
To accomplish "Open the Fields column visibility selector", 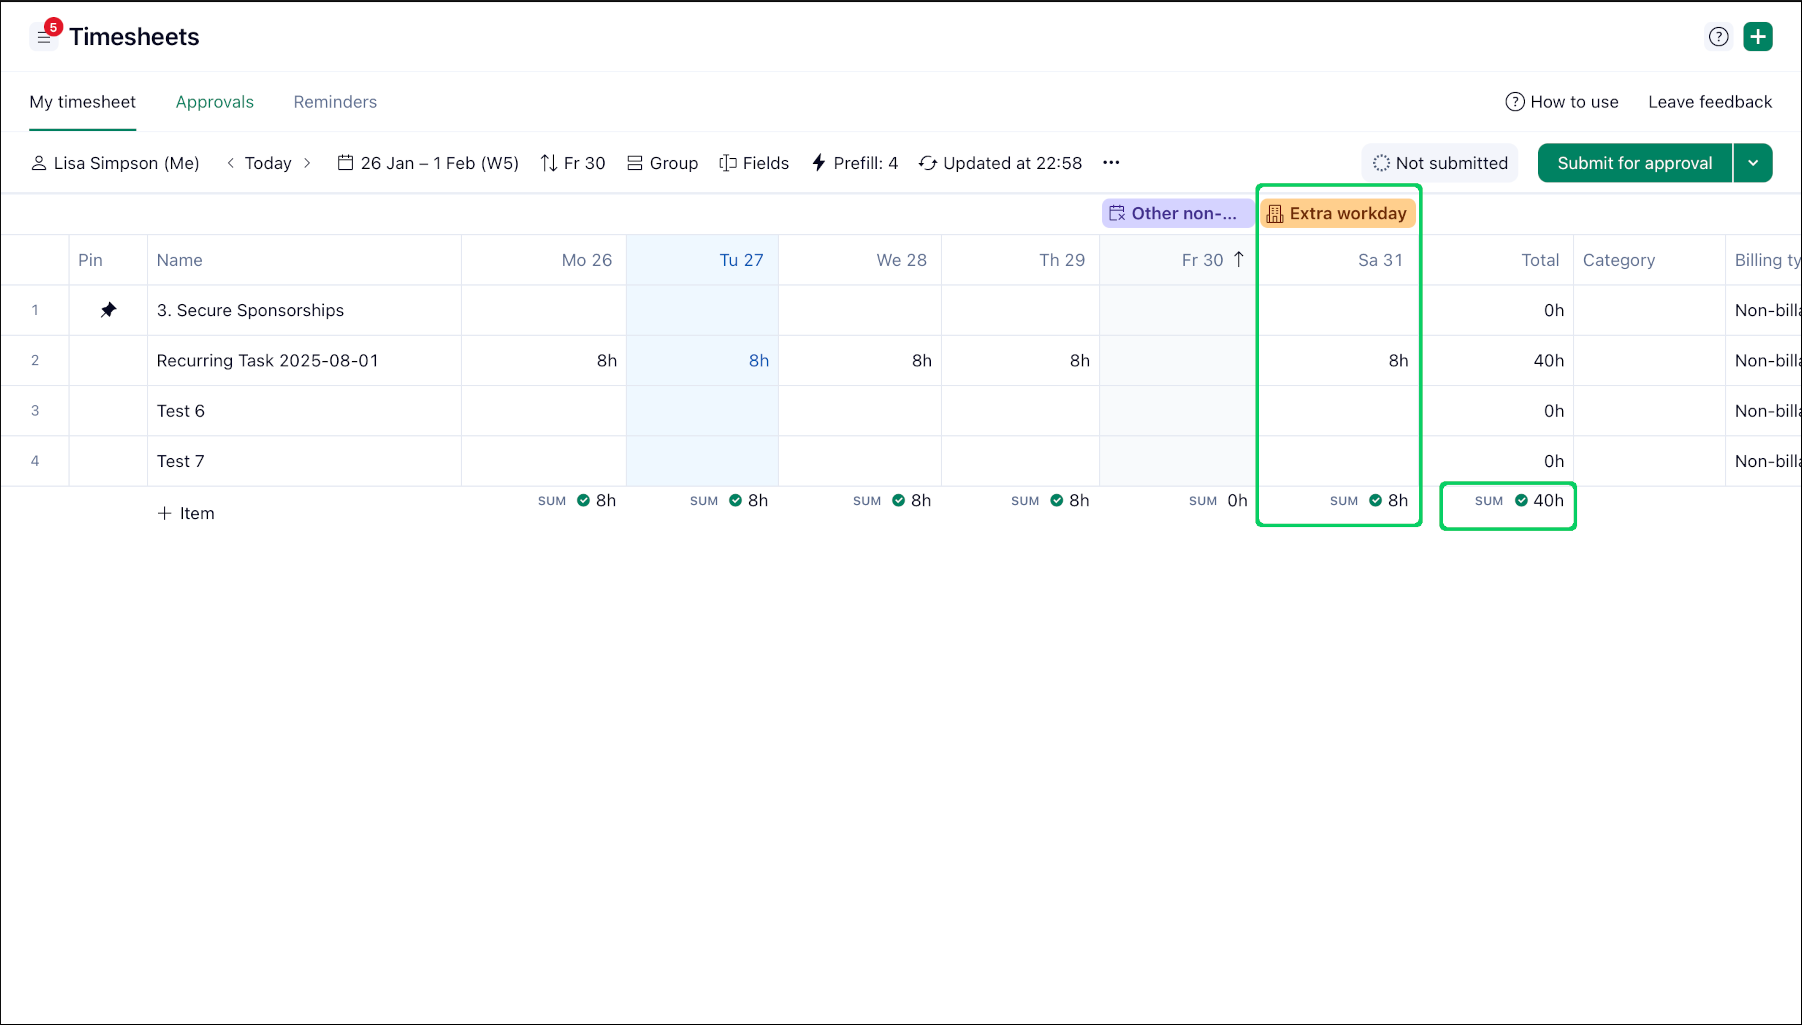I will [x=754, y=163].
